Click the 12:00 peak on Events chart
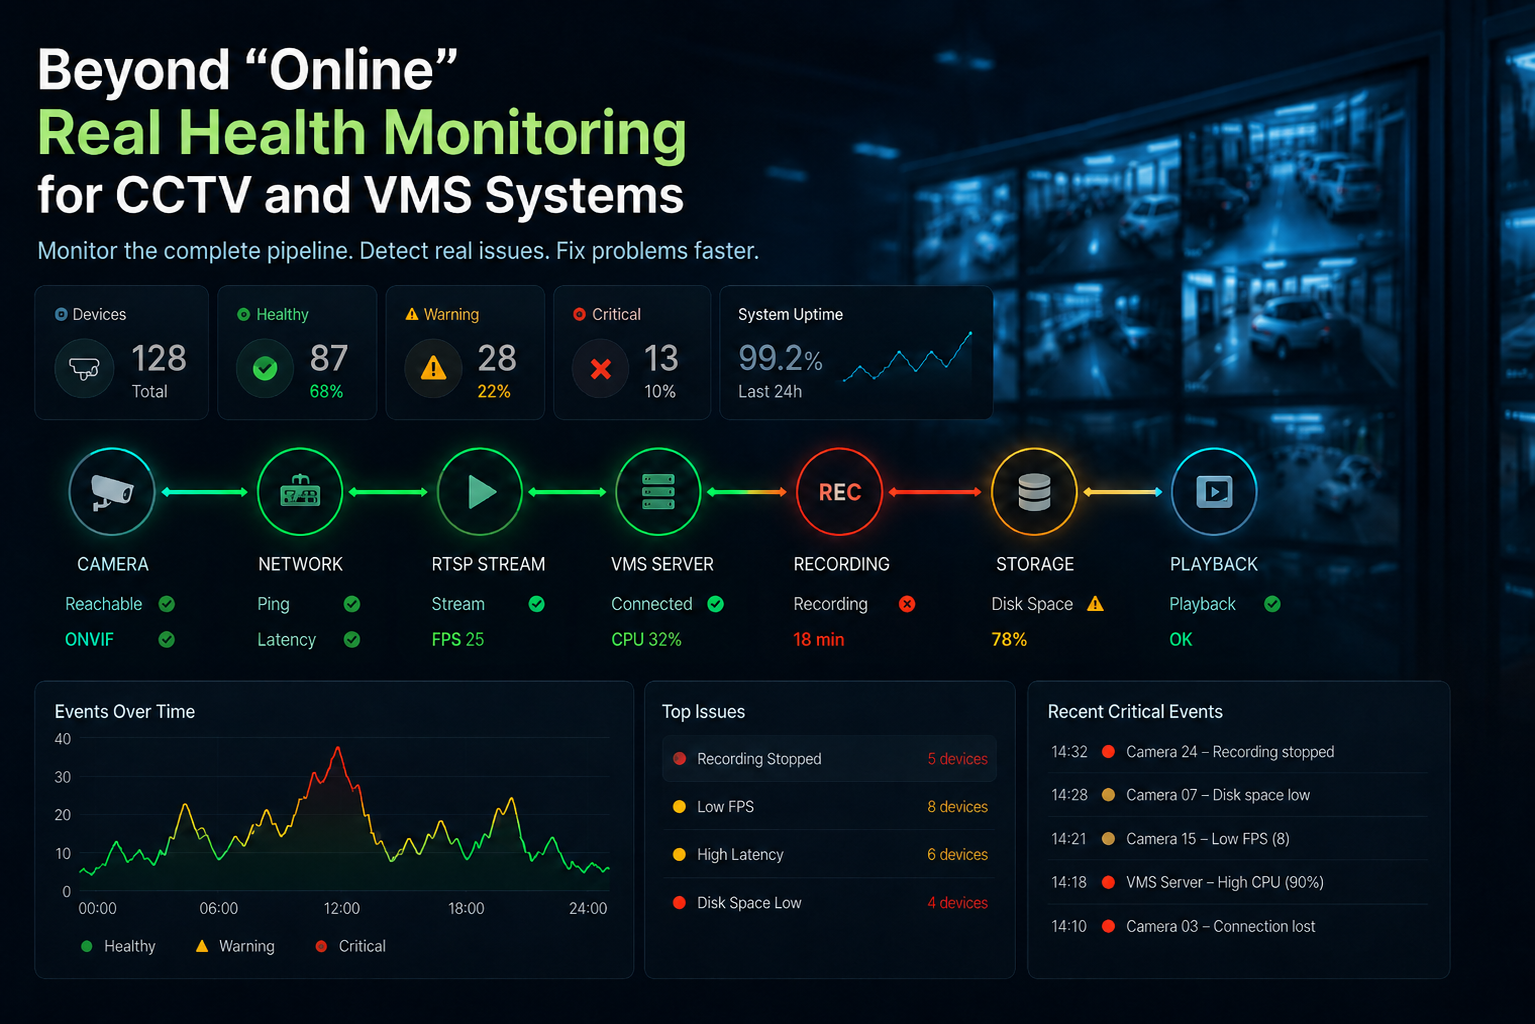 pos(338,748)
